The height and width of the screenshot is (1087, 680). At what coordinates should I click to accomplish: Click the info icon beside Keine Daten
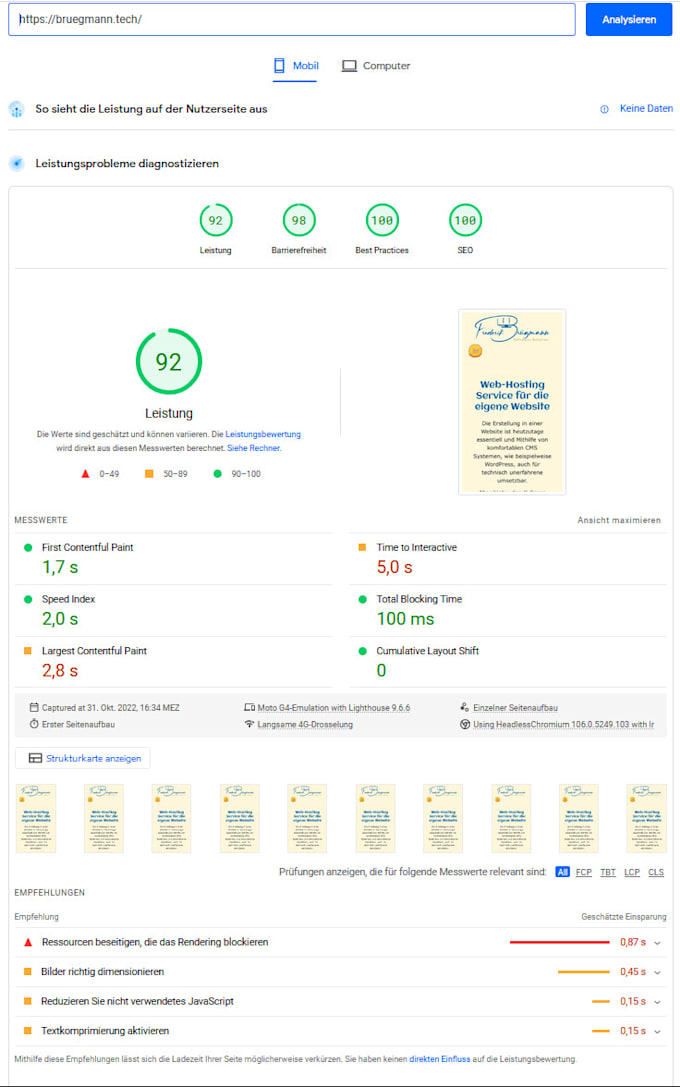(604, 109)
